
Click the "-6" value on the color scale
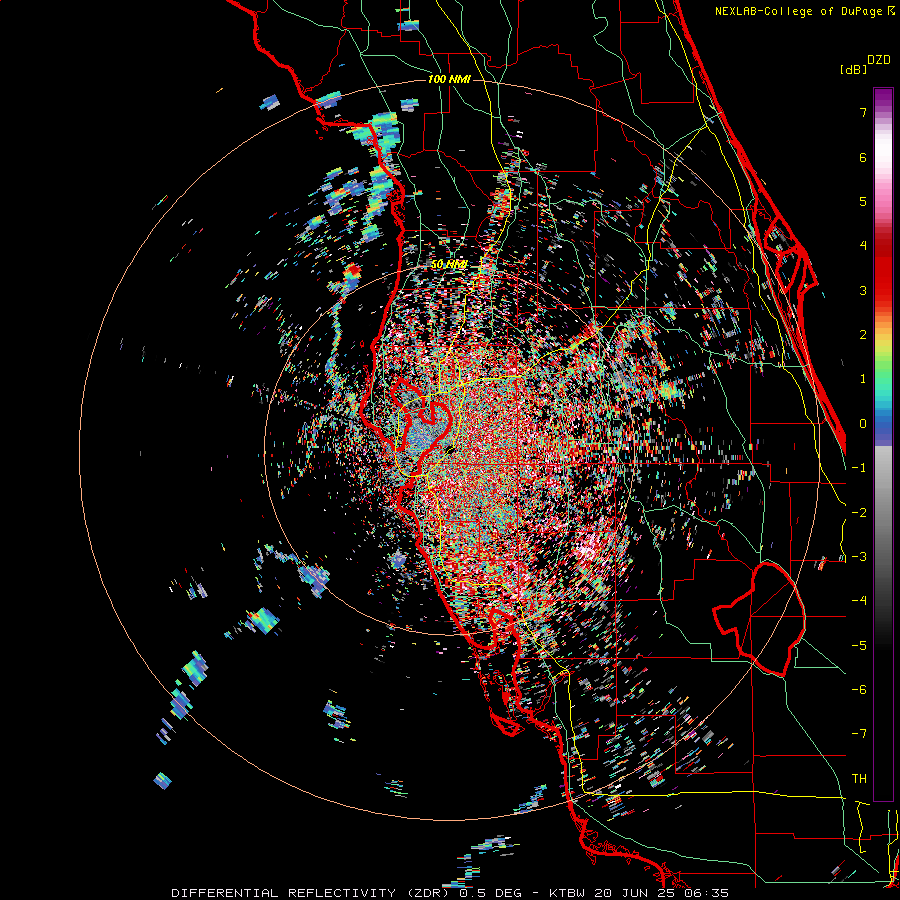859,690
